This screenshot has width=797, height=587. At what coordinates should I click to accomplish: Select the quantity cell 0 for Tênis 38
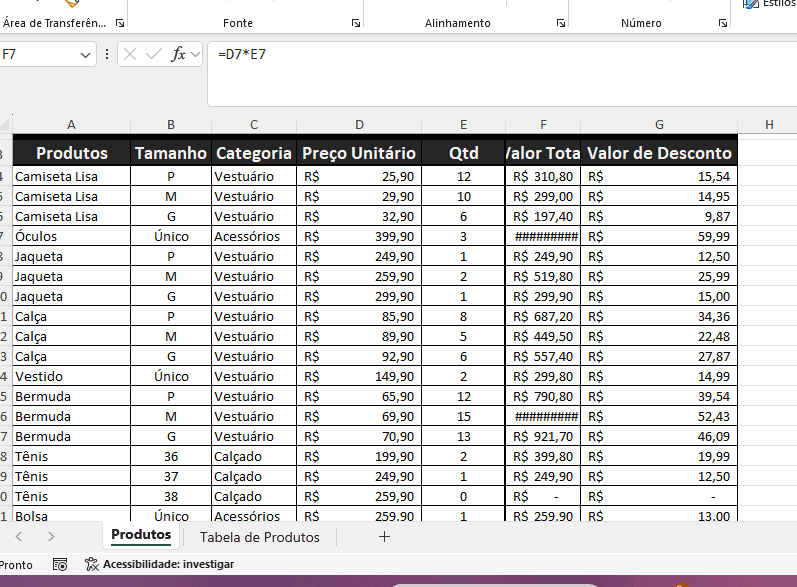tap(463, 497)
